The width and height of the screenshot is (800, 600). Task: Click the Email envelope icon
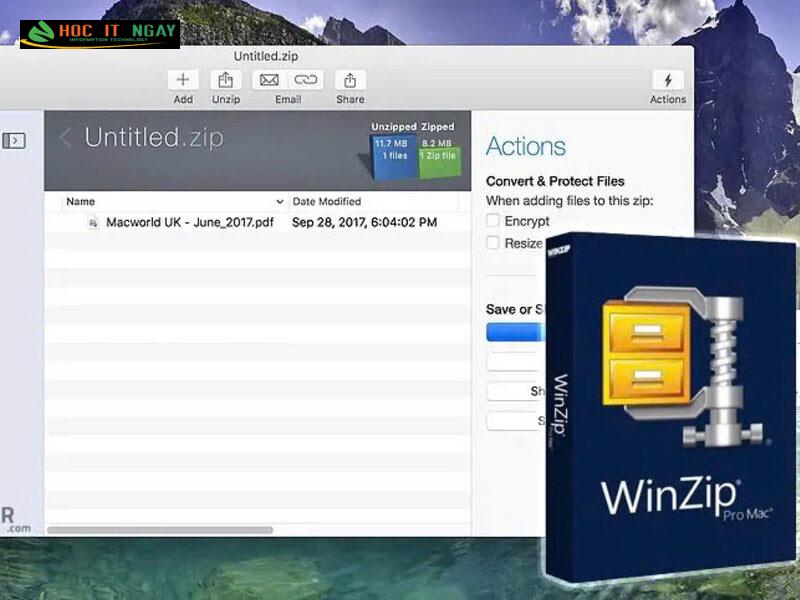pos(269,80)
